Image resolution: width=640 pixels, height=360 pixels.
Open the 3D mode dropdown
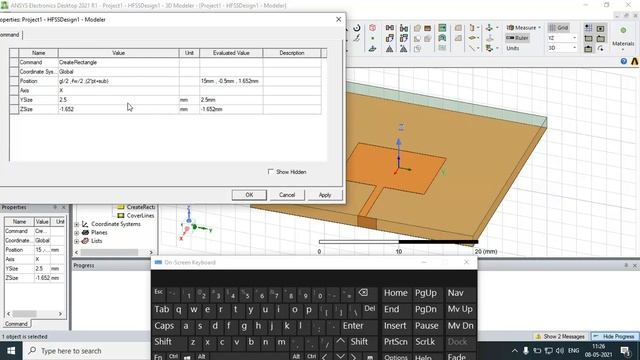(562, 48)
